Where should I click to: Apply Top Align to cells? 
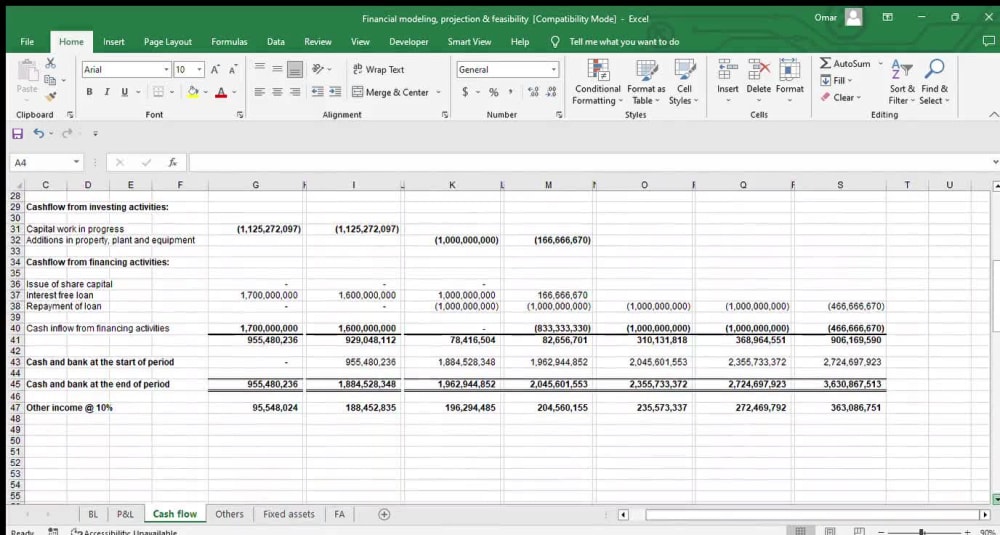(x=260, y=69)
